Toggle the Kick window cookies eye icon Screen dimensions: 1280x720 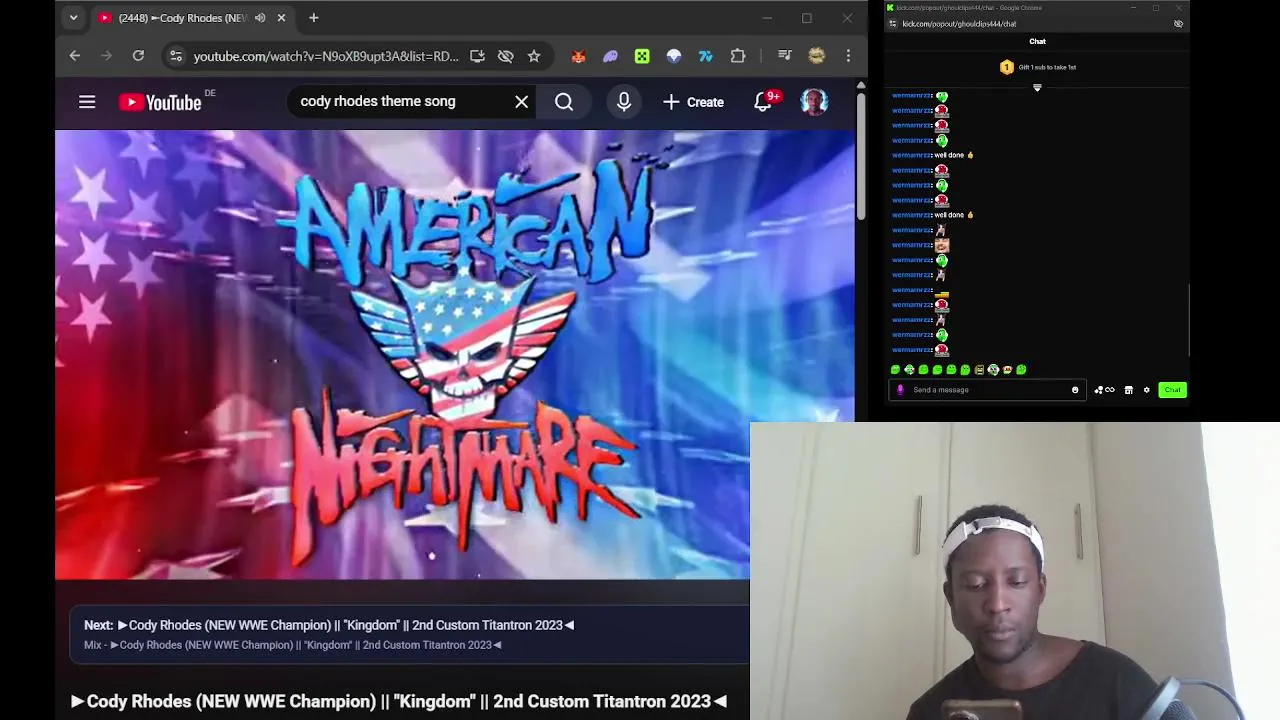1178,24
